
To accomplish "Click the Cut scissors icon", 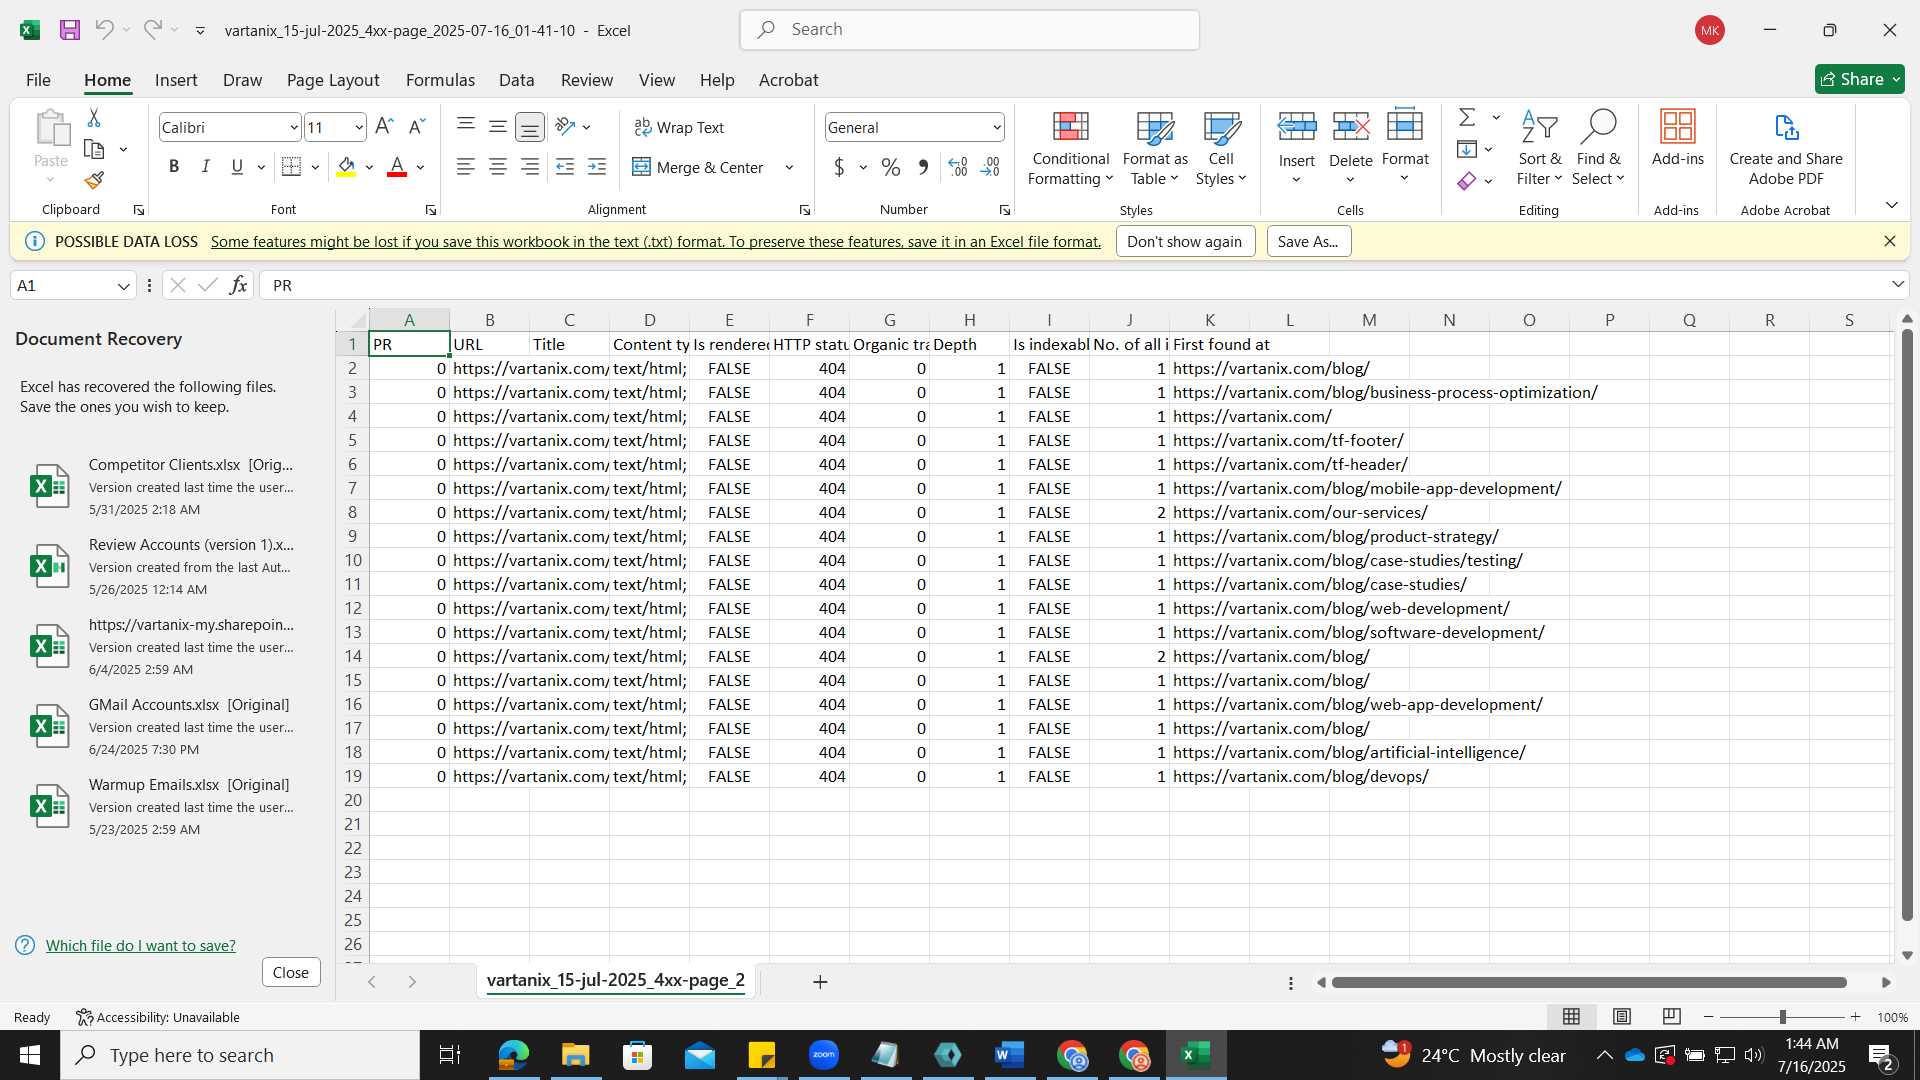I will [94, 118].
